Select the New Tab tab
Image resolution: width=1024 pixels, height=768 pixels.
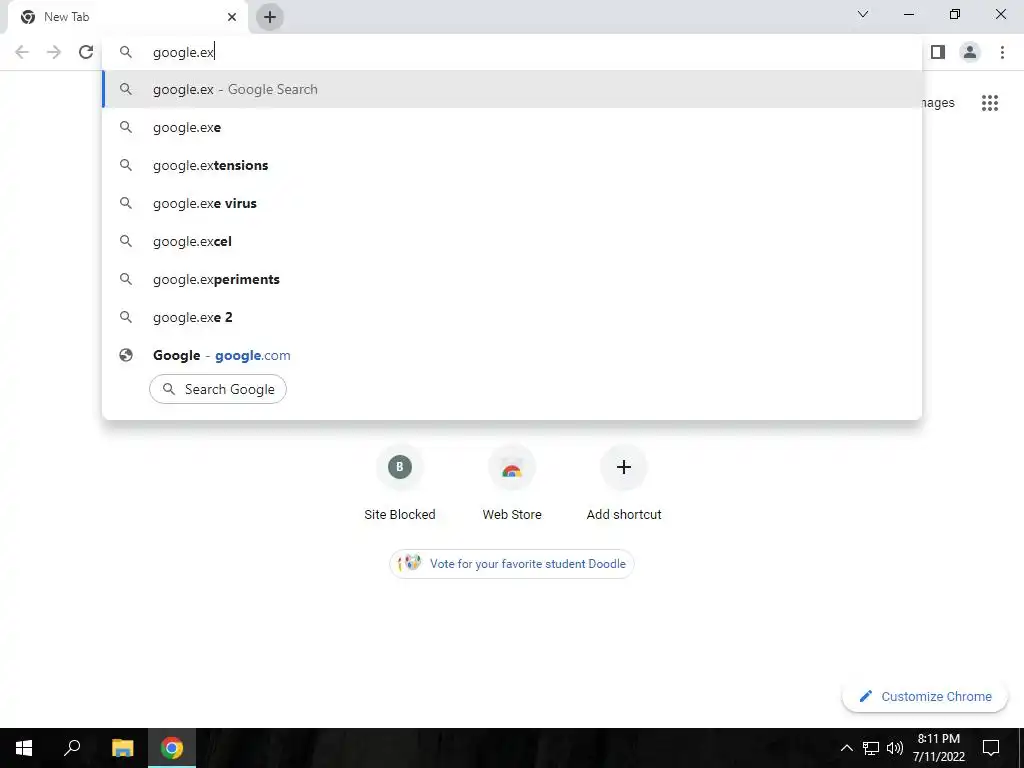click(127, 17)
